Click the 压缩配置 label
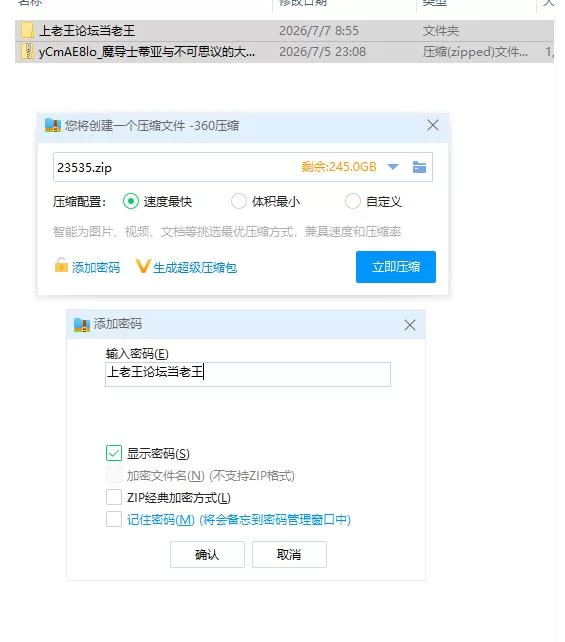This screenshot has width=565, height=642. pos(79,201)
